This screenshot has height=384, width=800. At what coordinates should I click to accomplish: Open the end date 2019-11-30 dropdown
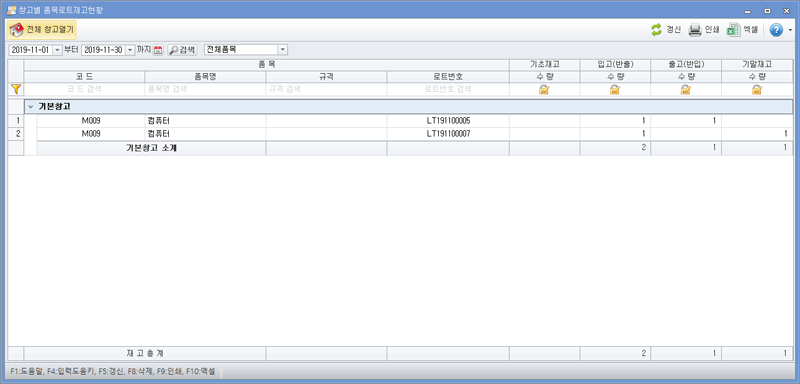pos(130,50)
